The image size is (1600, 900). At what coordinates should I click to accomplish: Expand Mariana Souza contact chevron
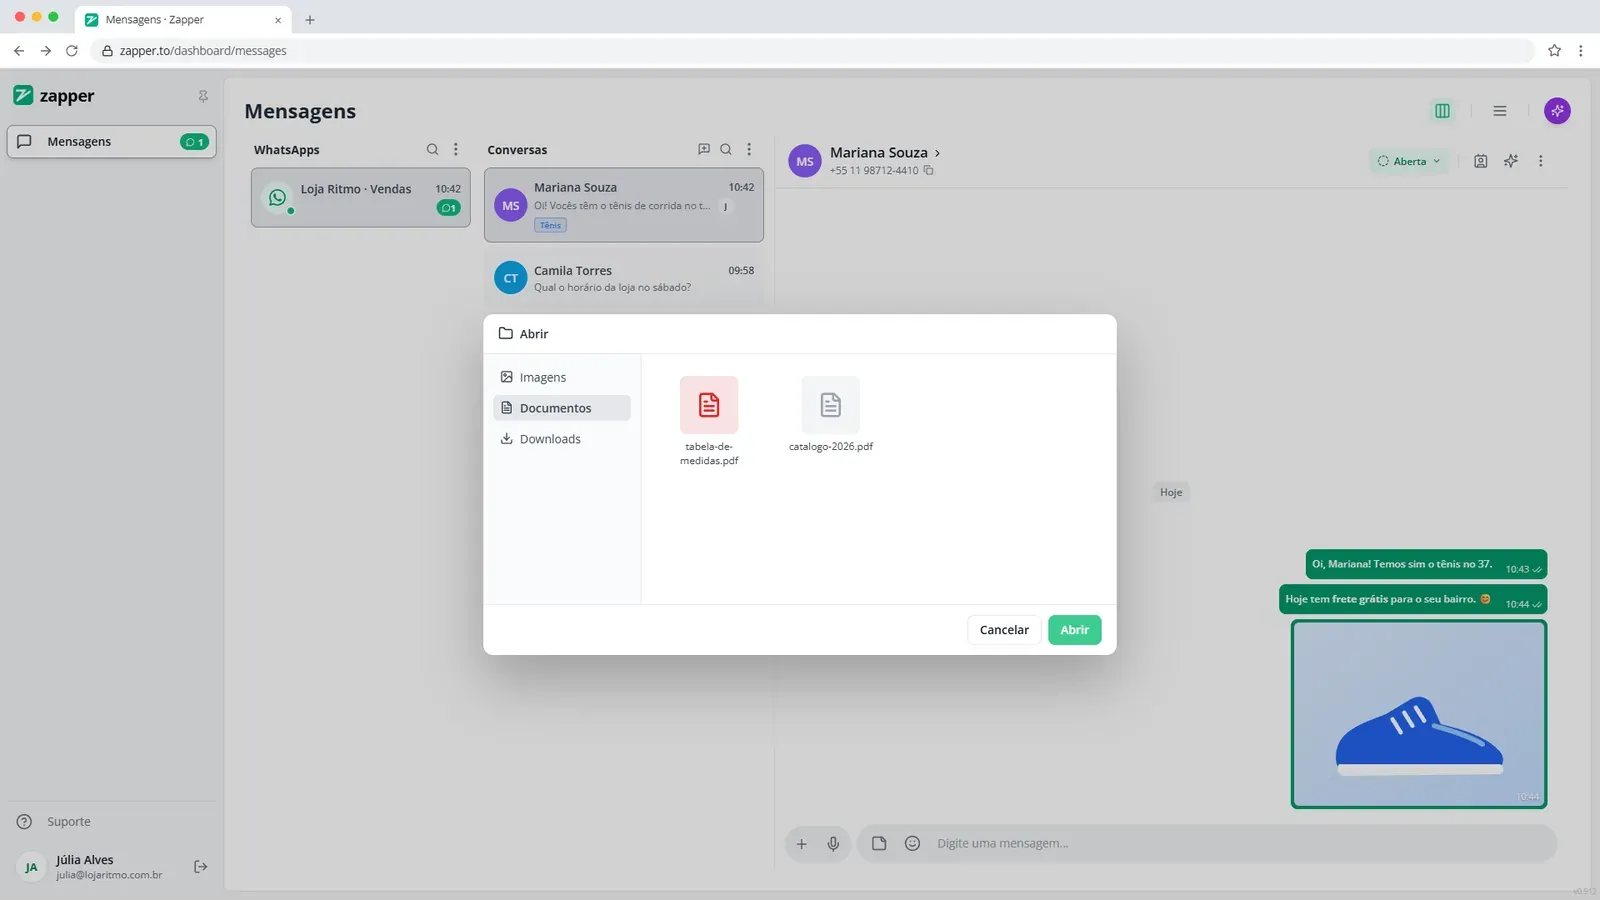click(937, 153)
